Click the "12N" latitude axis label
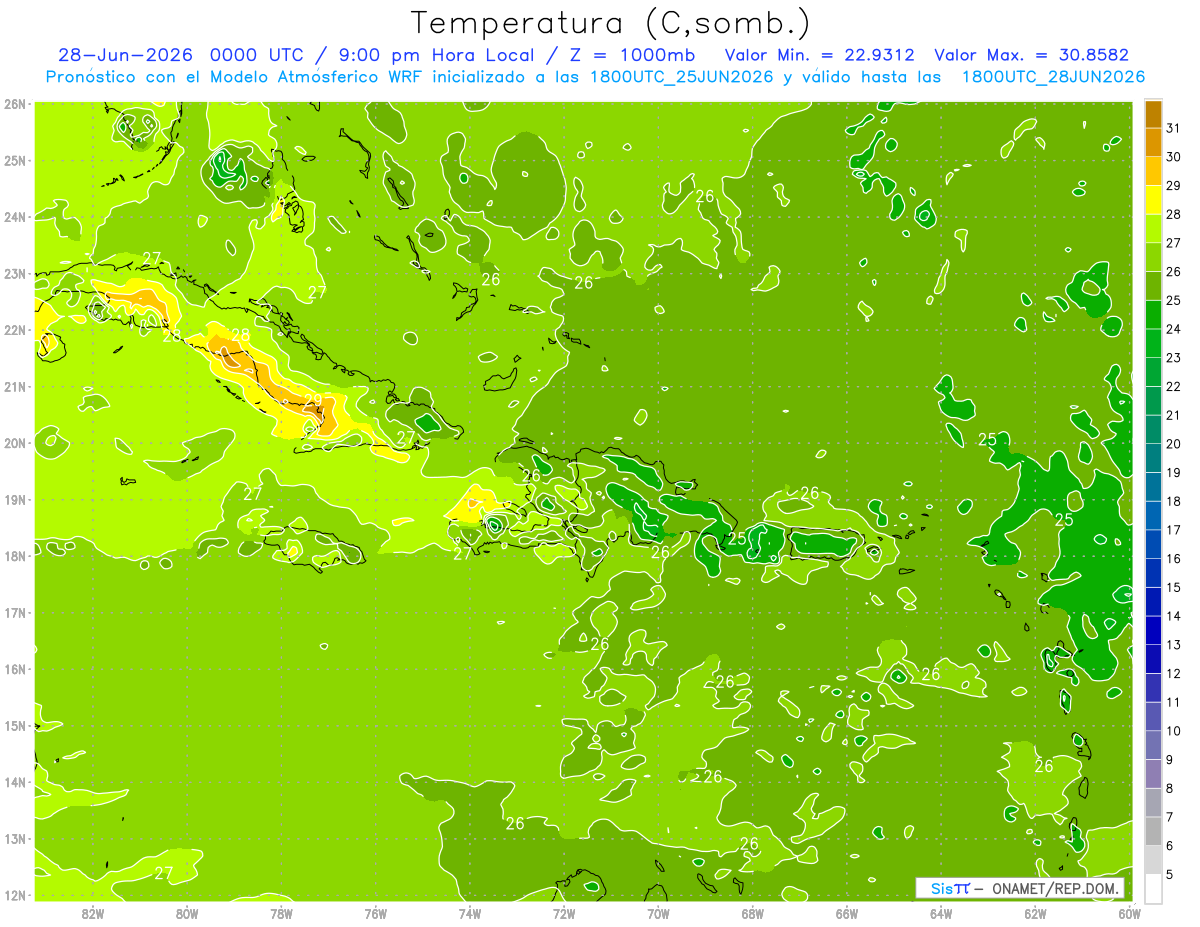 tap(15, 895)
